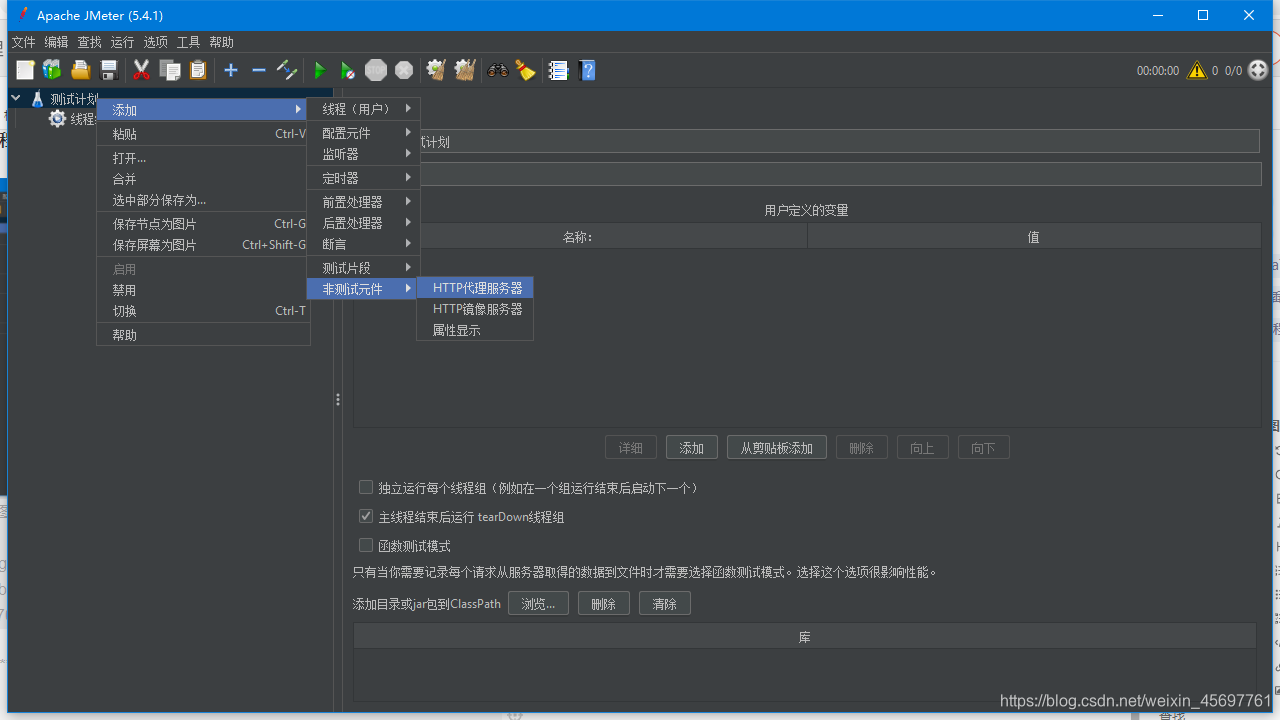Click the Stop test icon
1280x720 pixels.
point(376,70)
